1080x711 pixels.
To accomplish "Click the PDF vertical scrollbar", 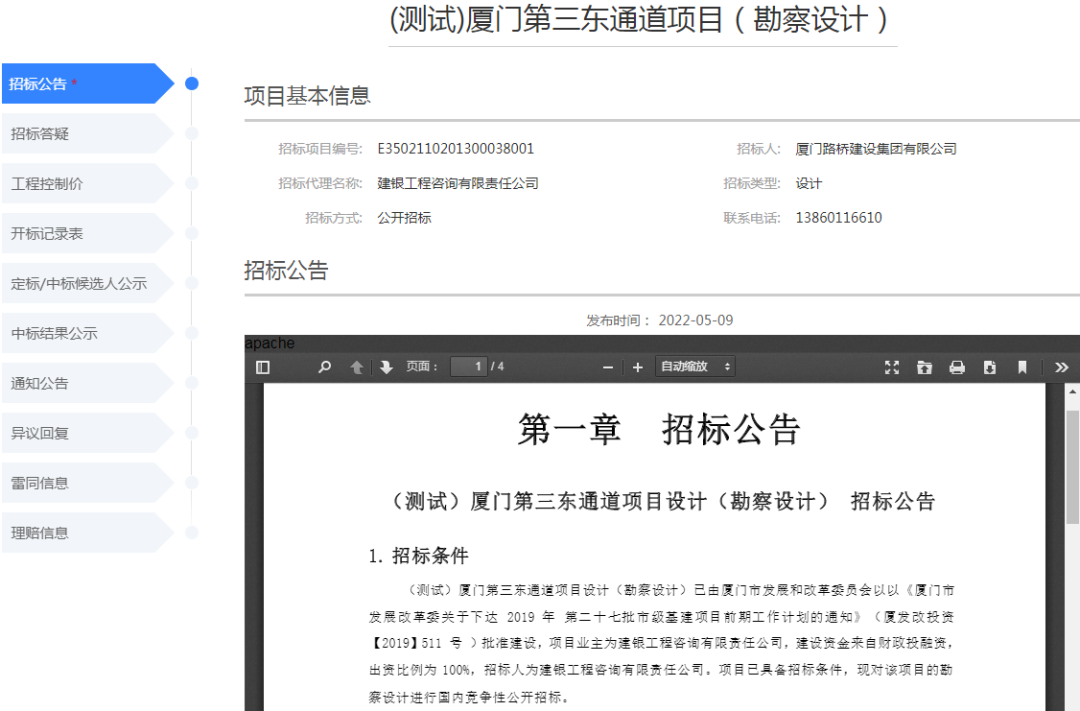I will click(x=1072, y=470).
